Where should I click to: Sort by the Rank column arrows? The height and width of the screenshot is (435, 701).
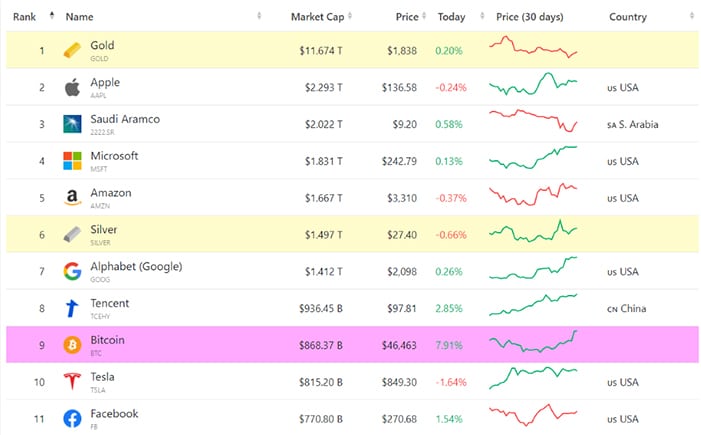pyautogui.click(x=52, y=16)
